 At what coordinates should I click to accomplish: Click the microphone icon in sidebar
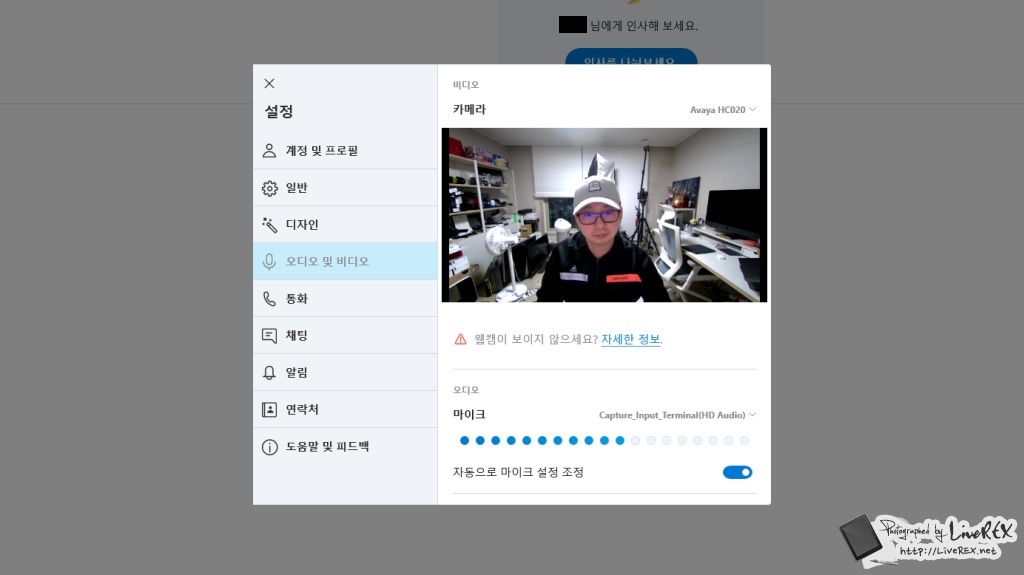(x=269, y=261)
